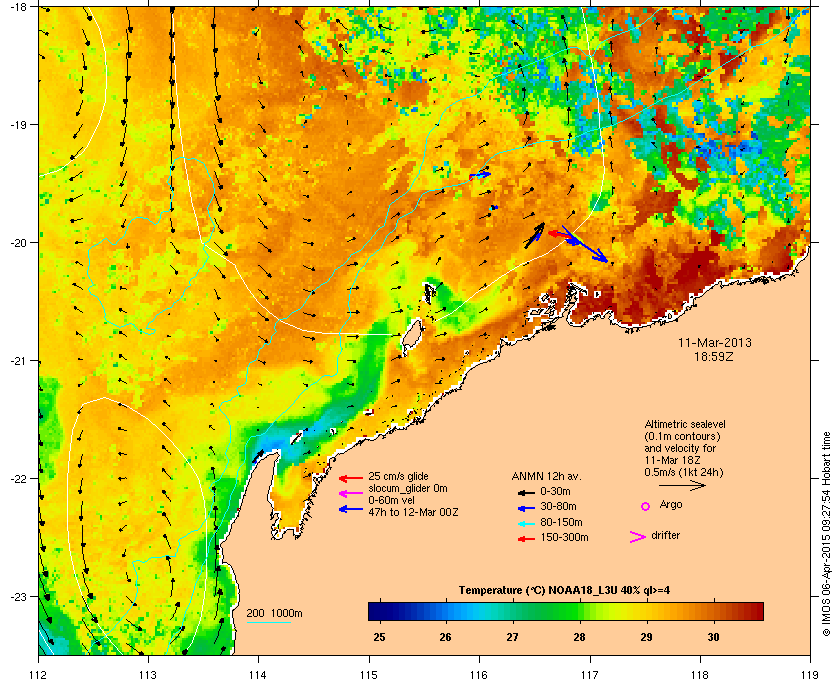The image size is (840, 680).
Task: Click '0.5m/s (1kt 24h)' text
Action: tap(684, 472)
